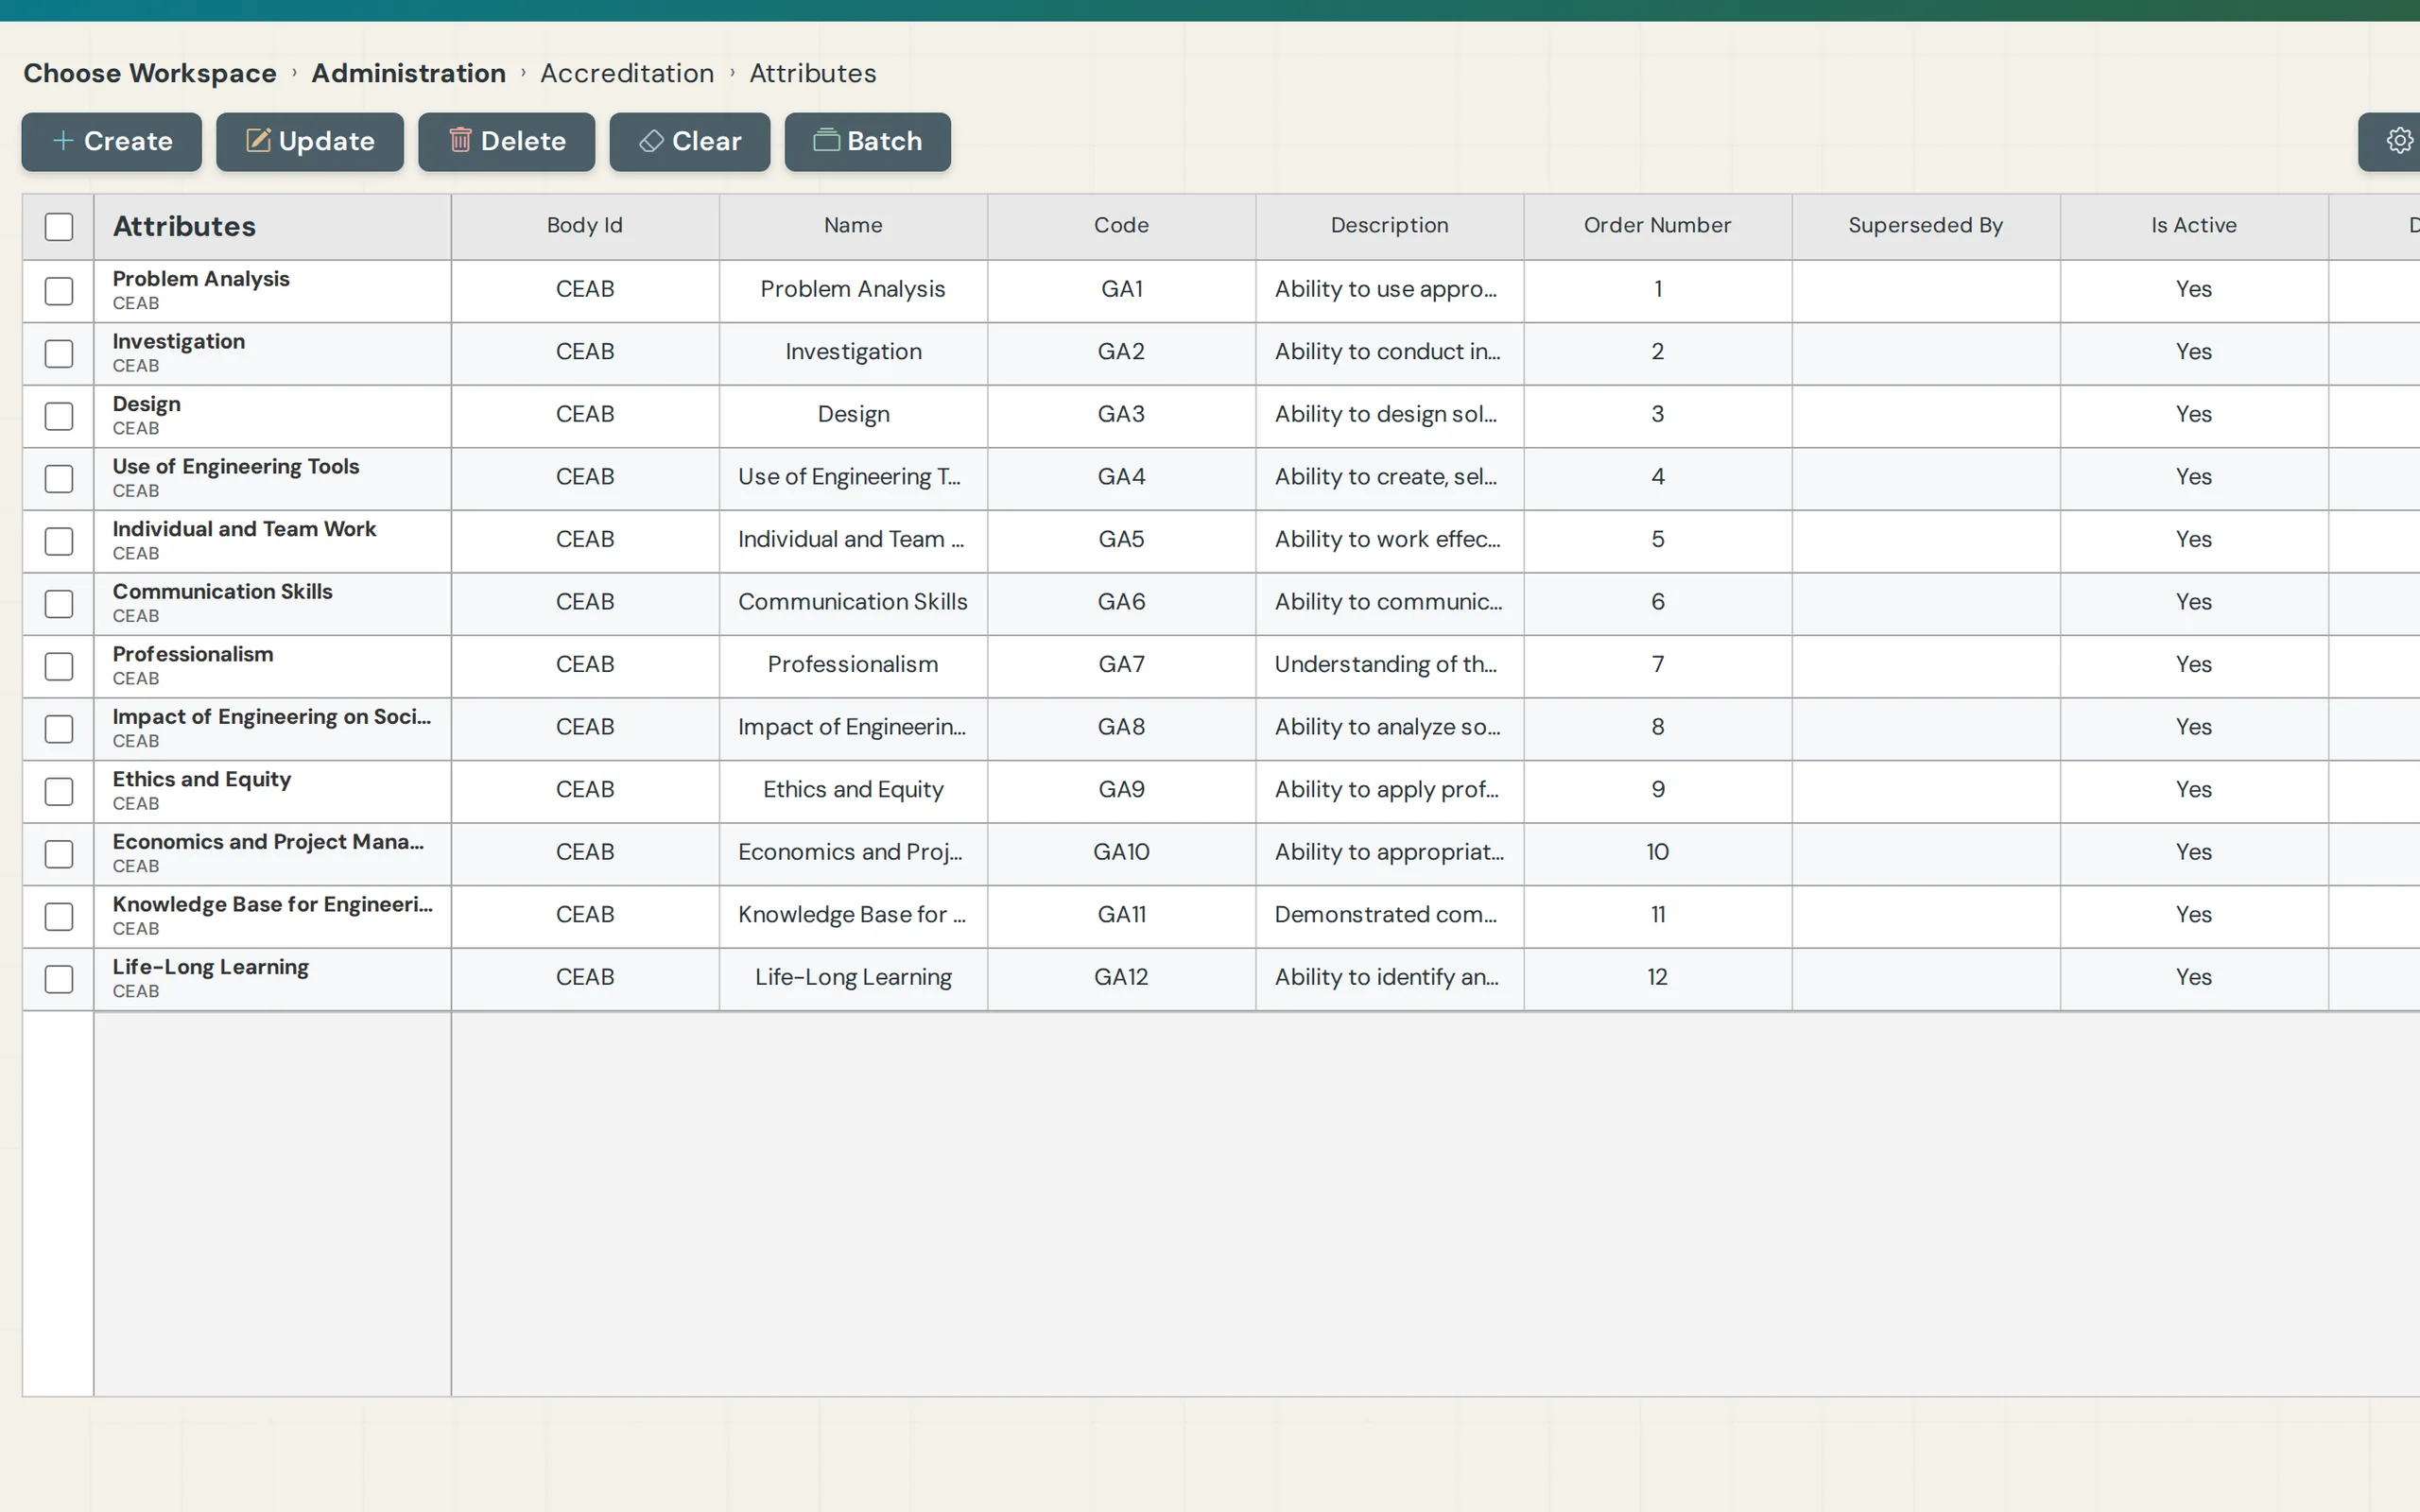Click 'Ability to conduct in...' description cell
This screenshot has width=2420, height=1512.
pos(1389,353)
